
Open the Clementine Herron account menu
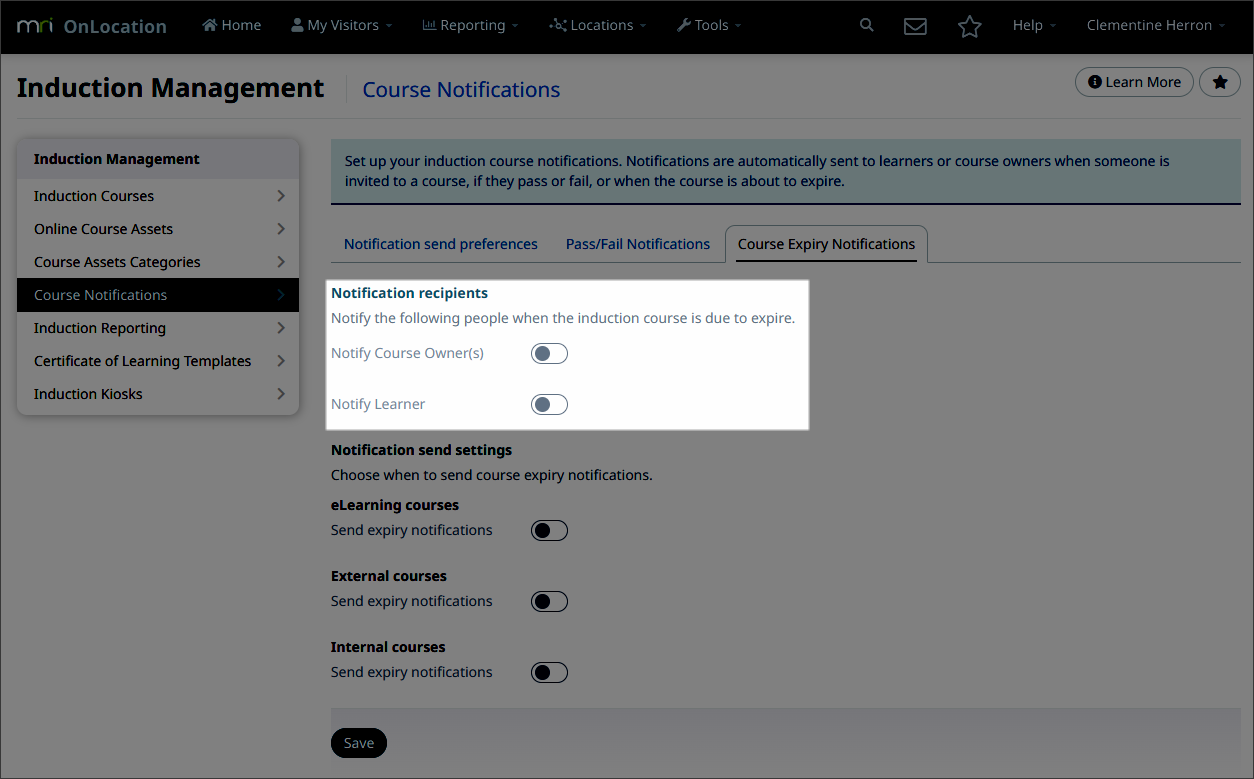pos(1148,24)
